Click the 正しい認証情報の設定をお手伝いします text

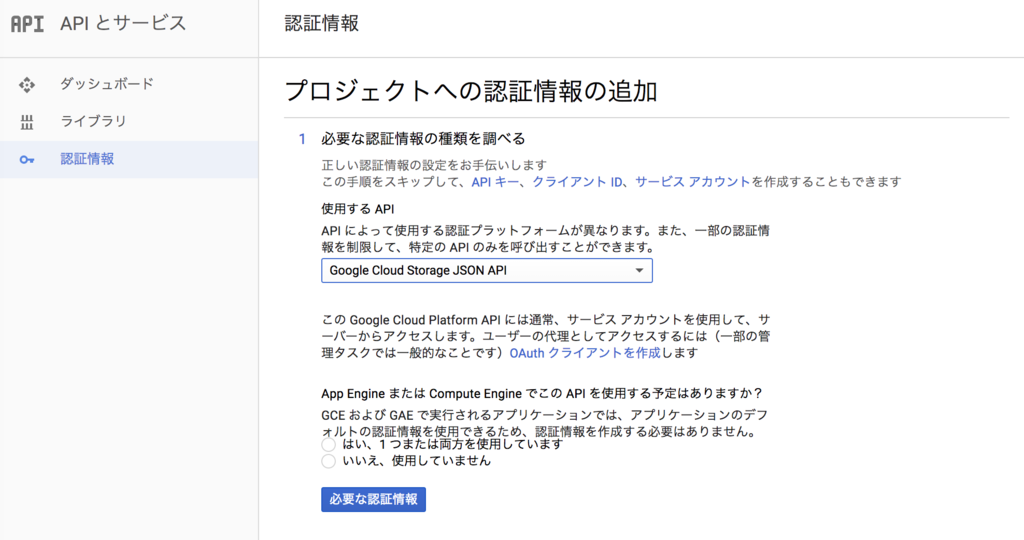(434, 165)
